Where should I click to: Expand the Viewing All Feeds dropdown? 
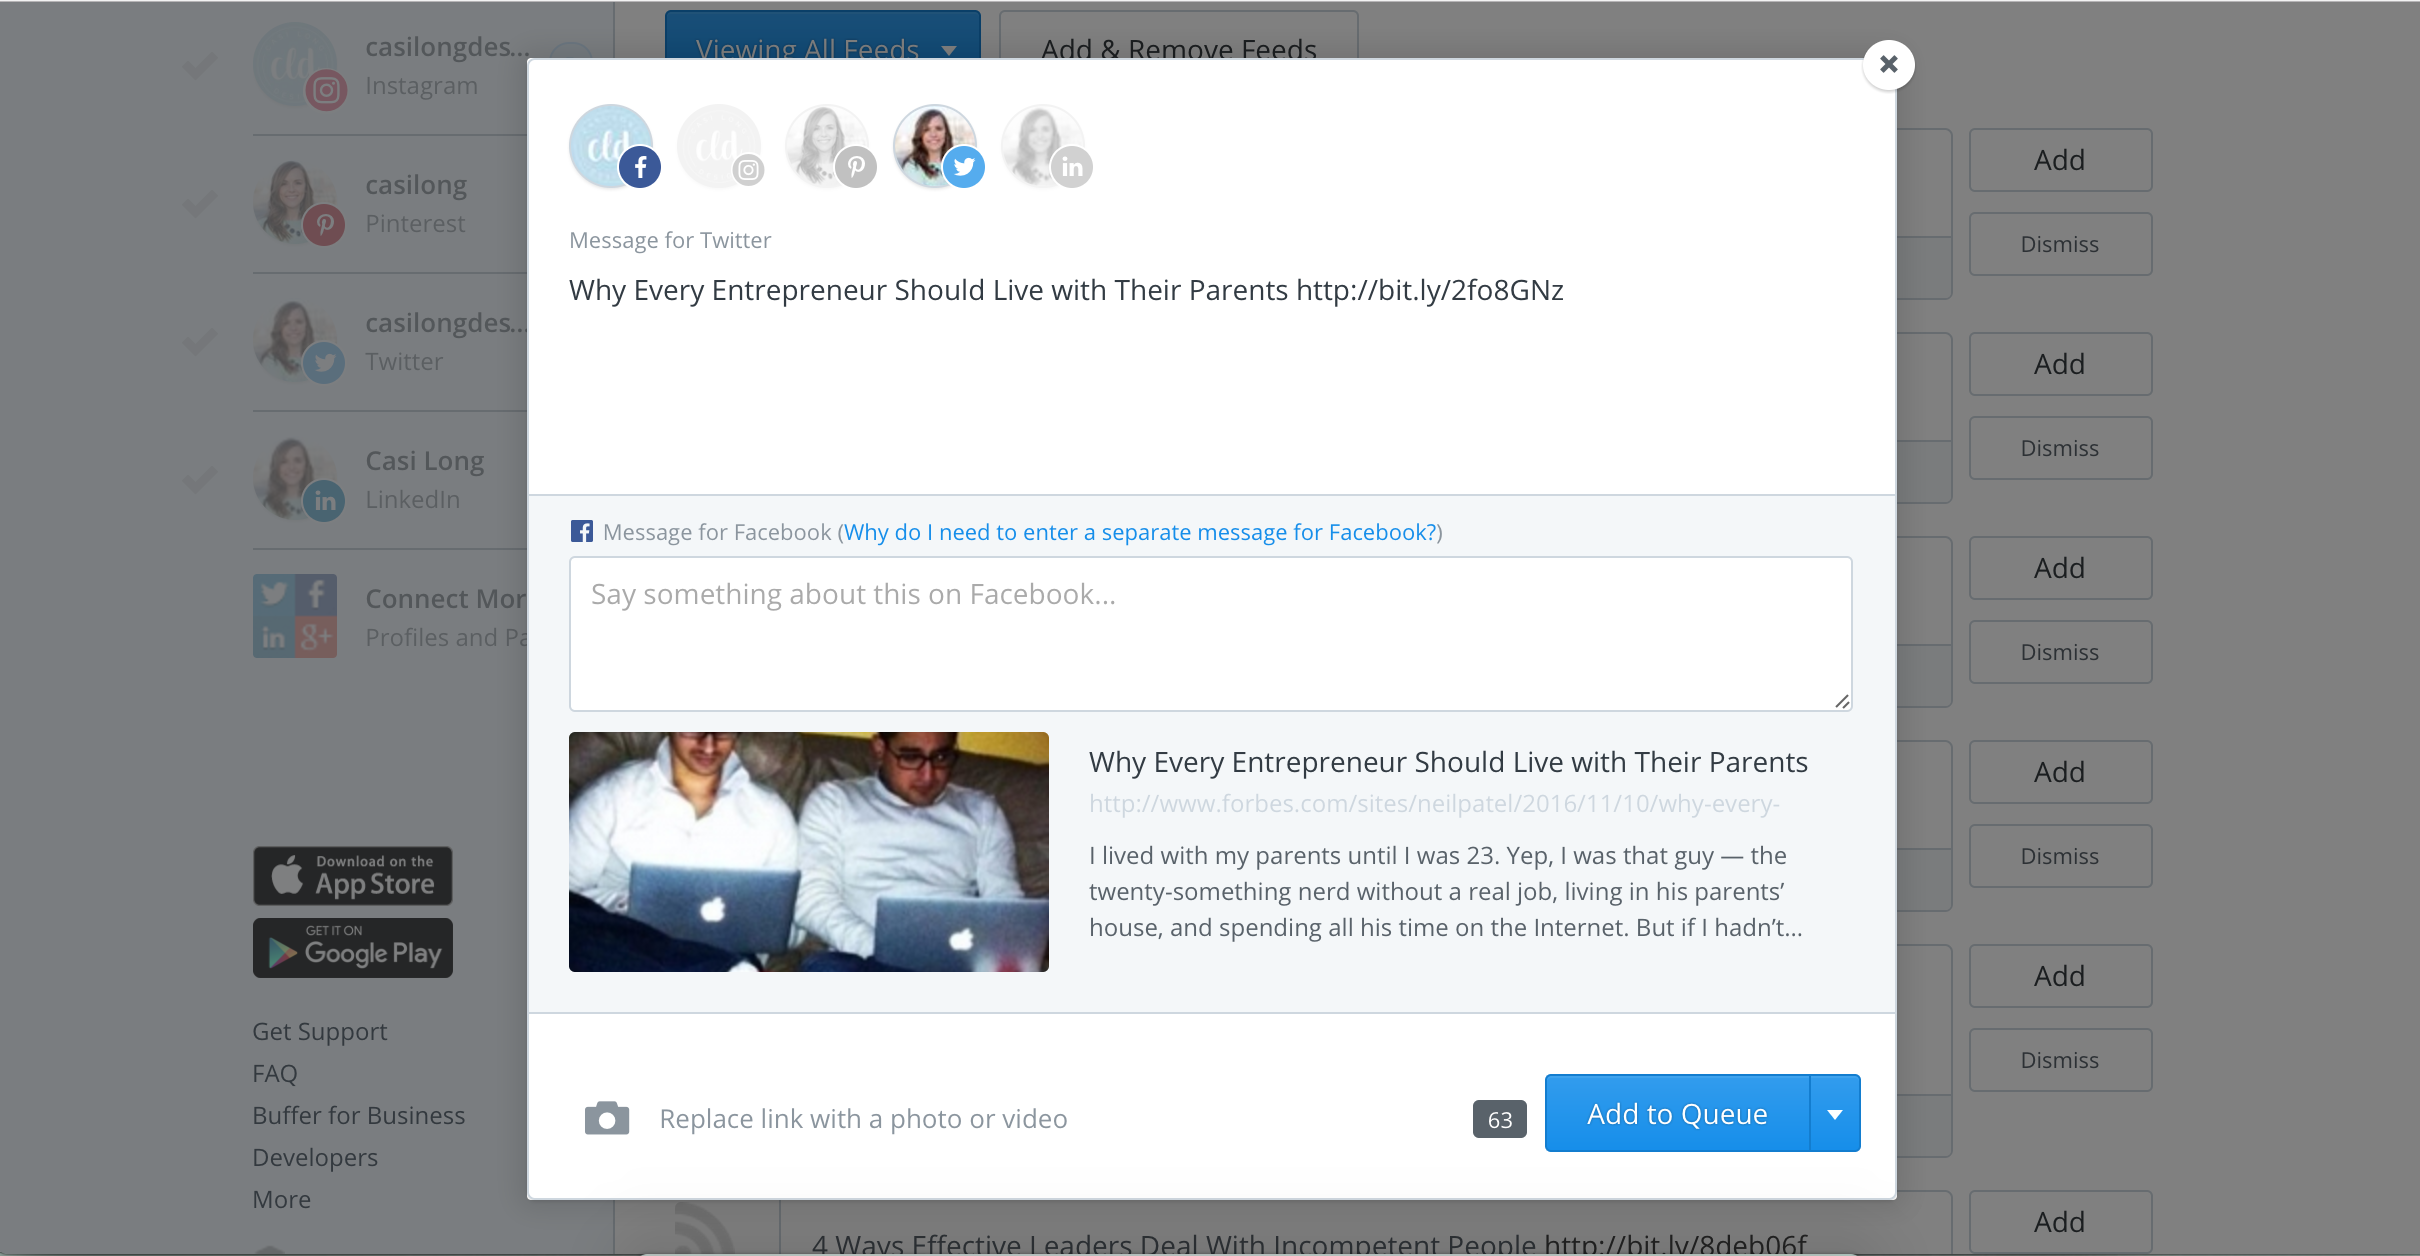click(x=822, y=40)
